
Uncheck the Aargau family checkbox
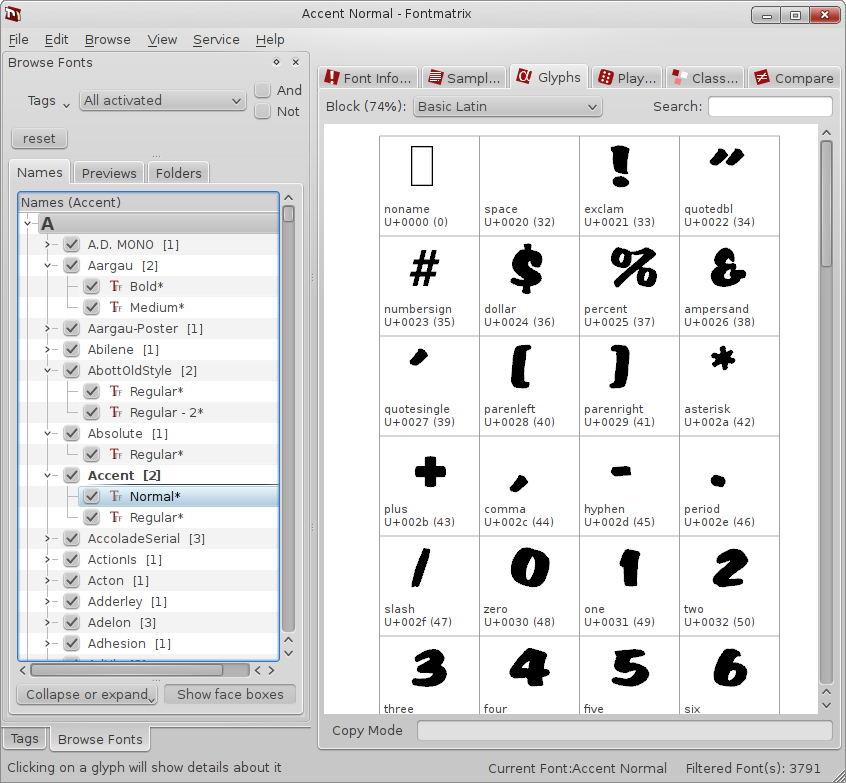[72, 265]
